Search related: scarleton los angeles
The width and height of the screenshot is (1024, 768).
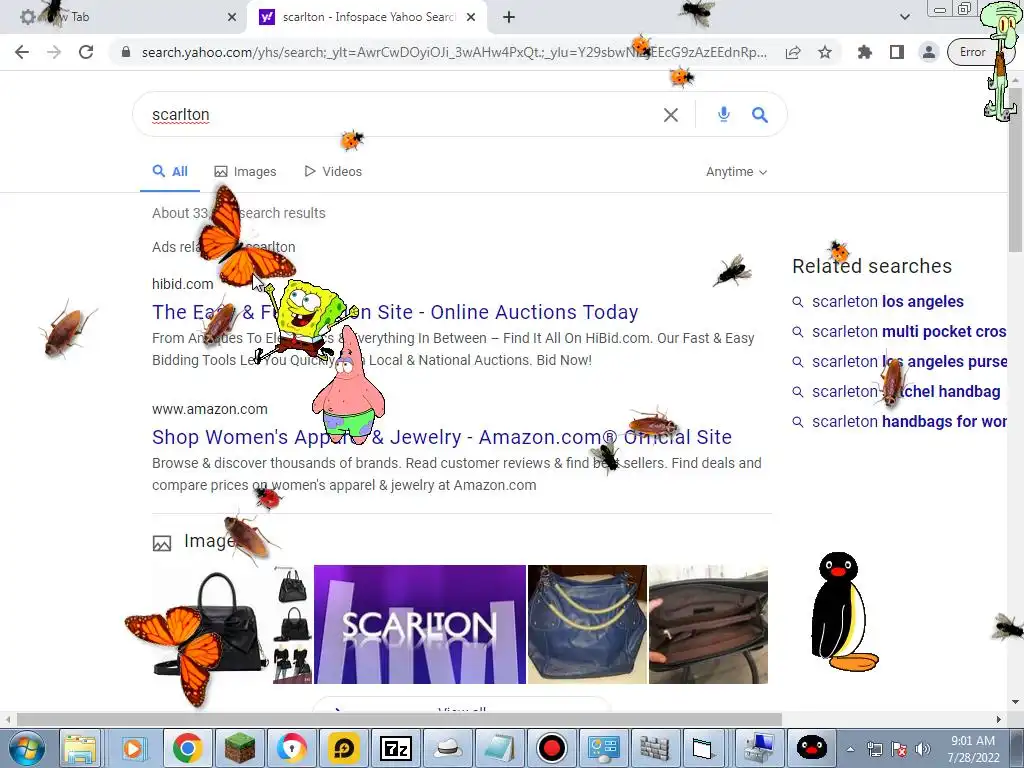pyautogui.click(x=888, y=302)
